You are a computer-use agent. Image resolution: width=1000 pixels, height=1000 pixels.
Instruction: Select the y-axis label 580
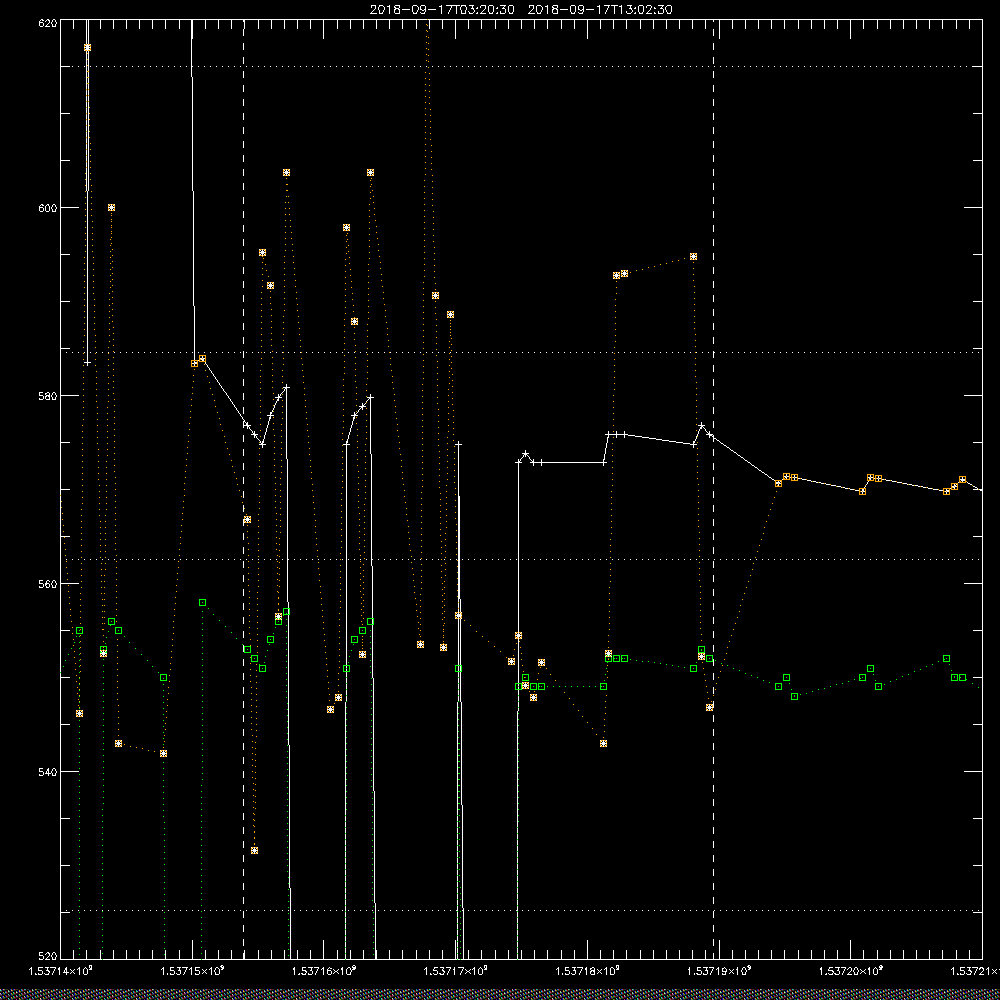(x=48, y=396)
